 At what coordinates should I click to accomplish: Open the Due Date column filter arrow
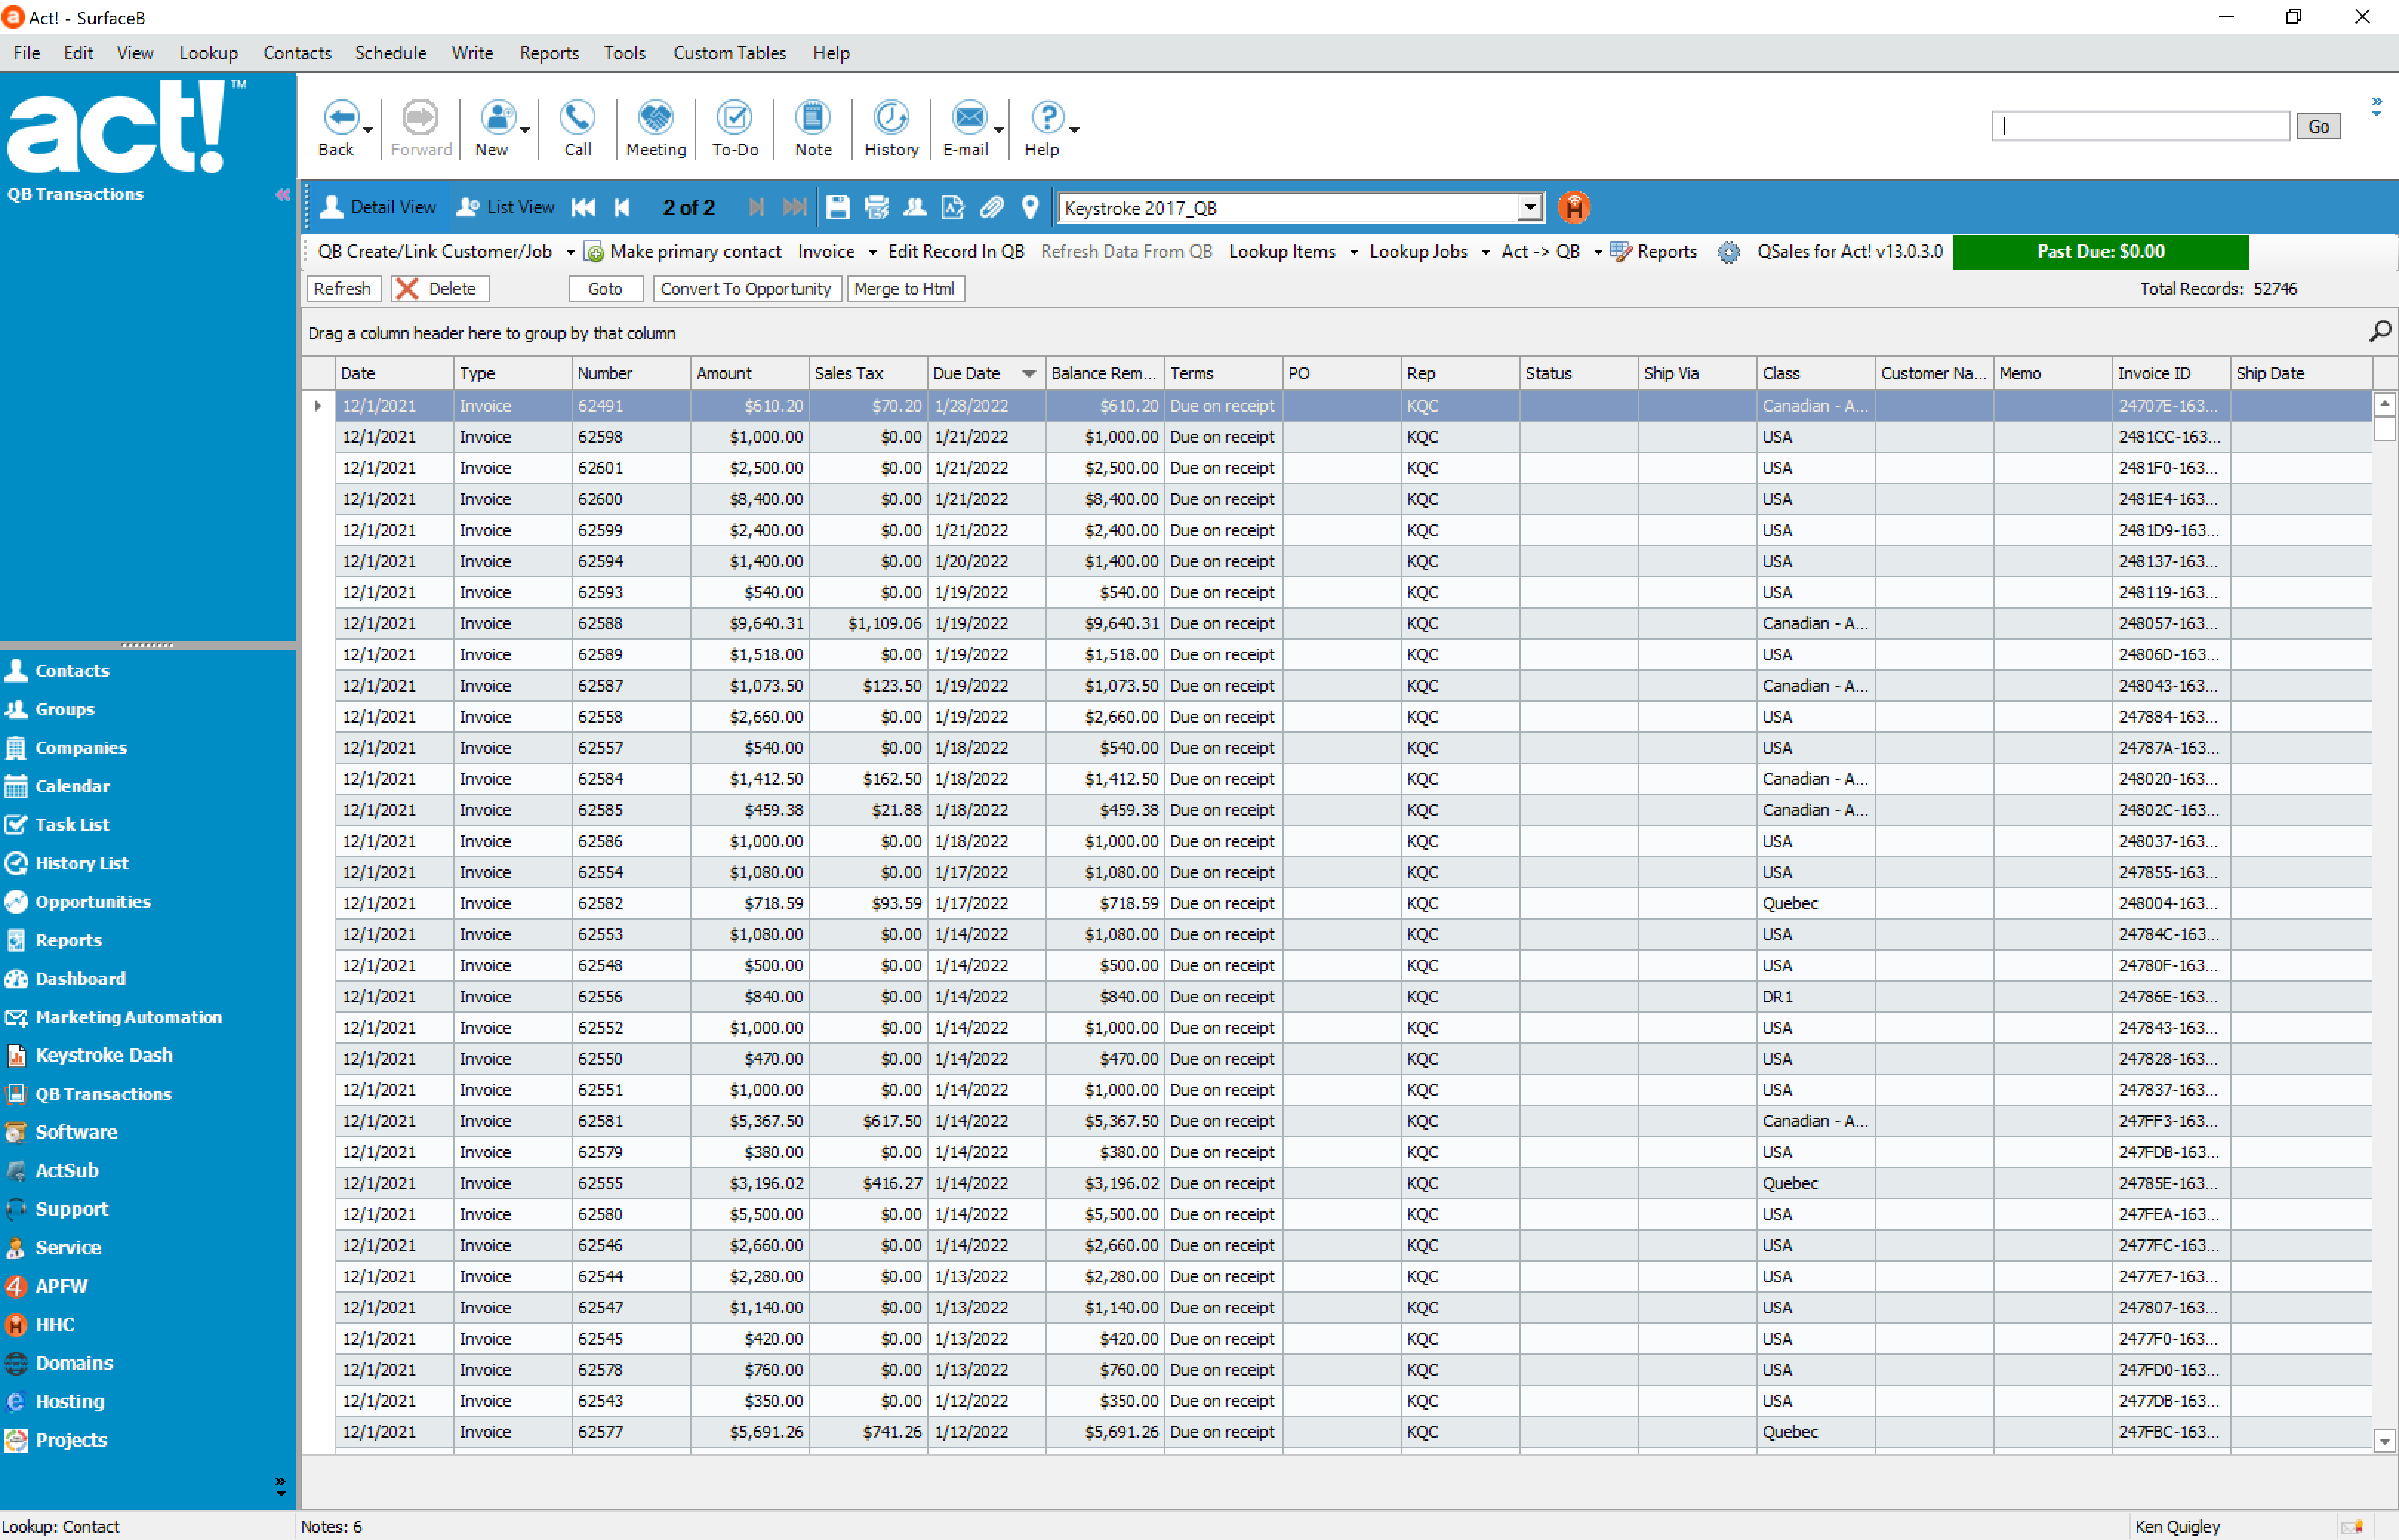pyautogui.click(x=1029, y=373)
